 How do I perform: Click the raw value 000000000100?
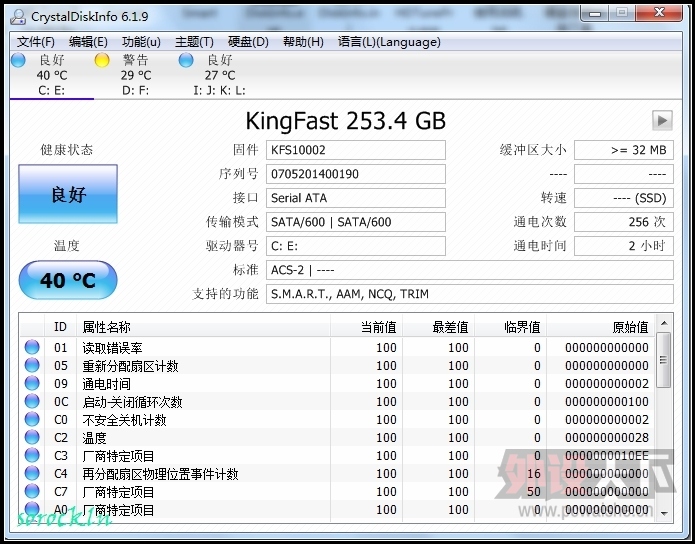tap(607, 402)
